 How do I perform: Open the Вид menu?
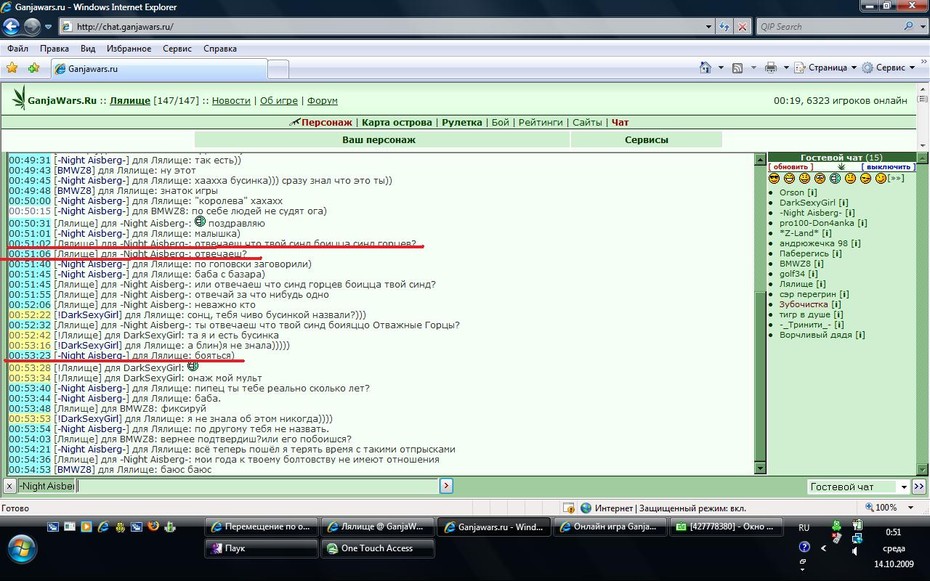[88, 49]
